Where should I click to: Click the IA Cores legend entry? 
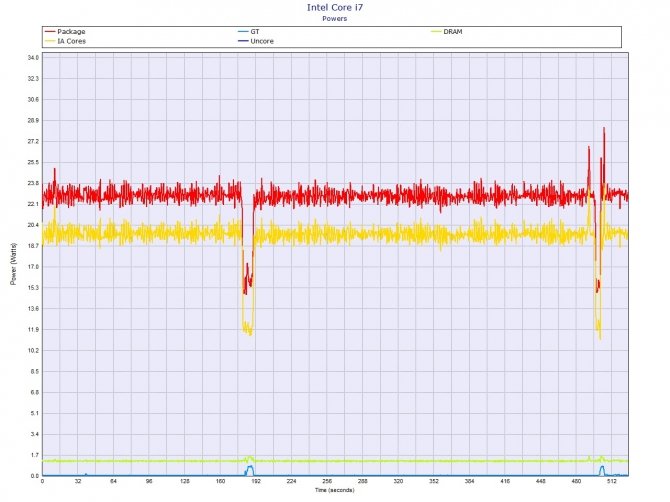click(65, 41)
